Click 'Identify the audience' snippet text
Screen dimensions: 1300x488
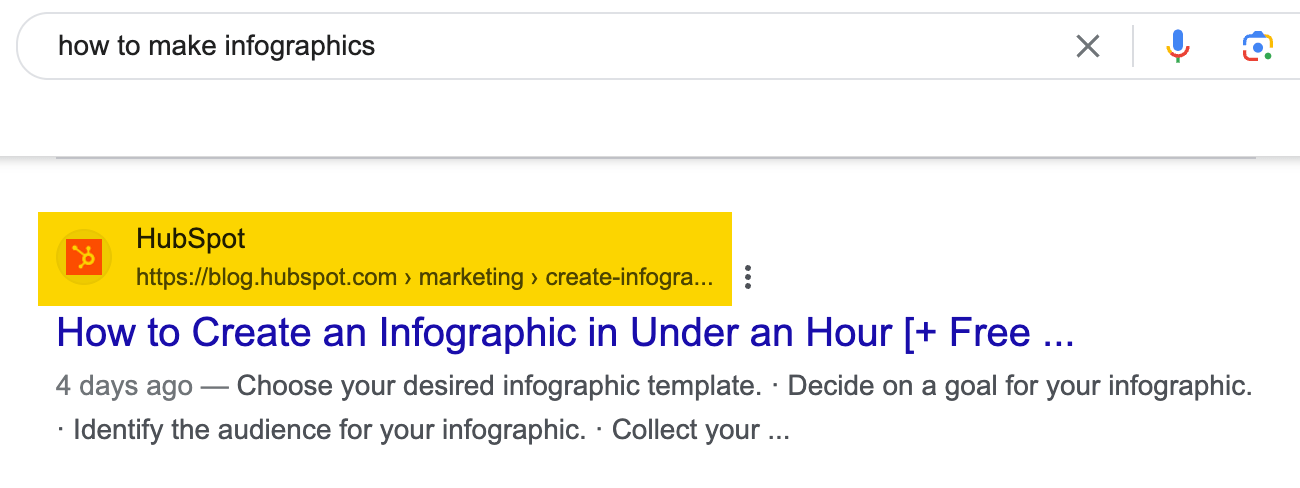click(329, 431)
